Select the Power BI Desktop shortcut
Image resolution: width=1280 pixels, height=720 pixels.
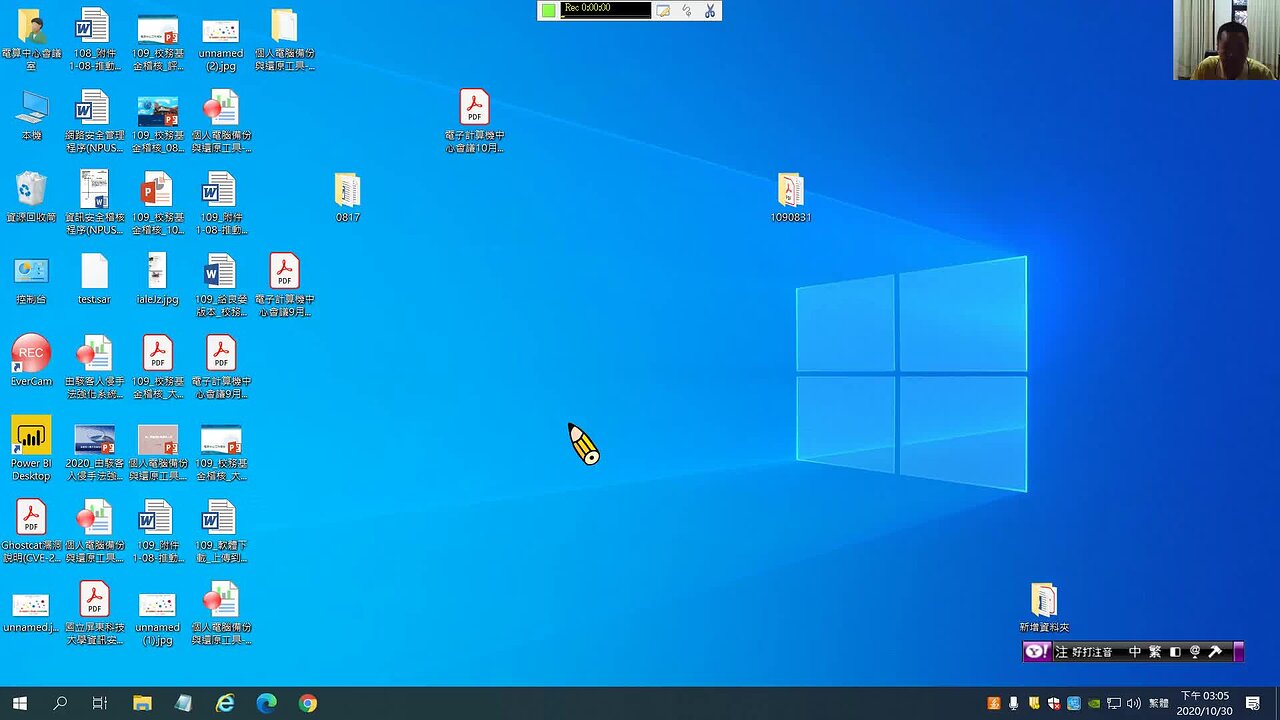31,448
